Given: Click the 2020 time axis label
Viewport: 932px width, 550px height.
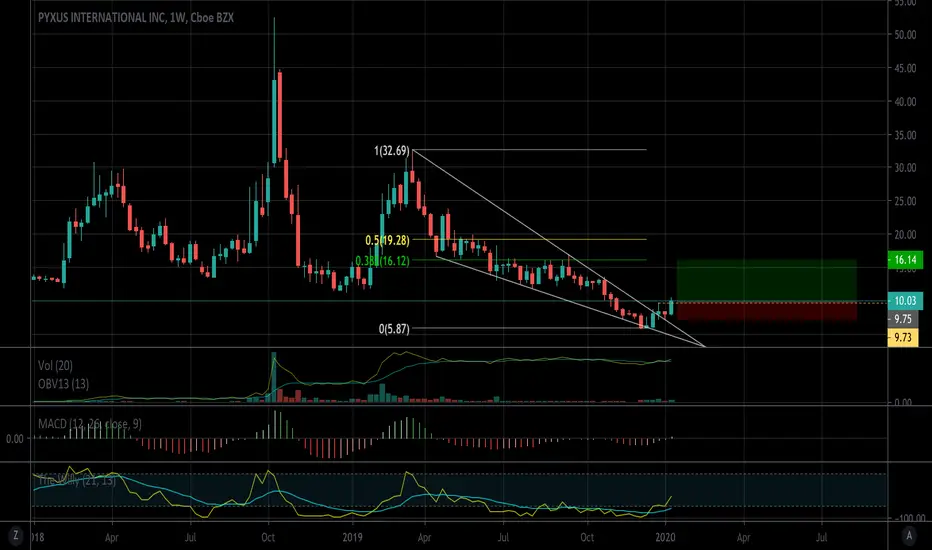Looking at the screenshot, I should click(x=665, y=538).
